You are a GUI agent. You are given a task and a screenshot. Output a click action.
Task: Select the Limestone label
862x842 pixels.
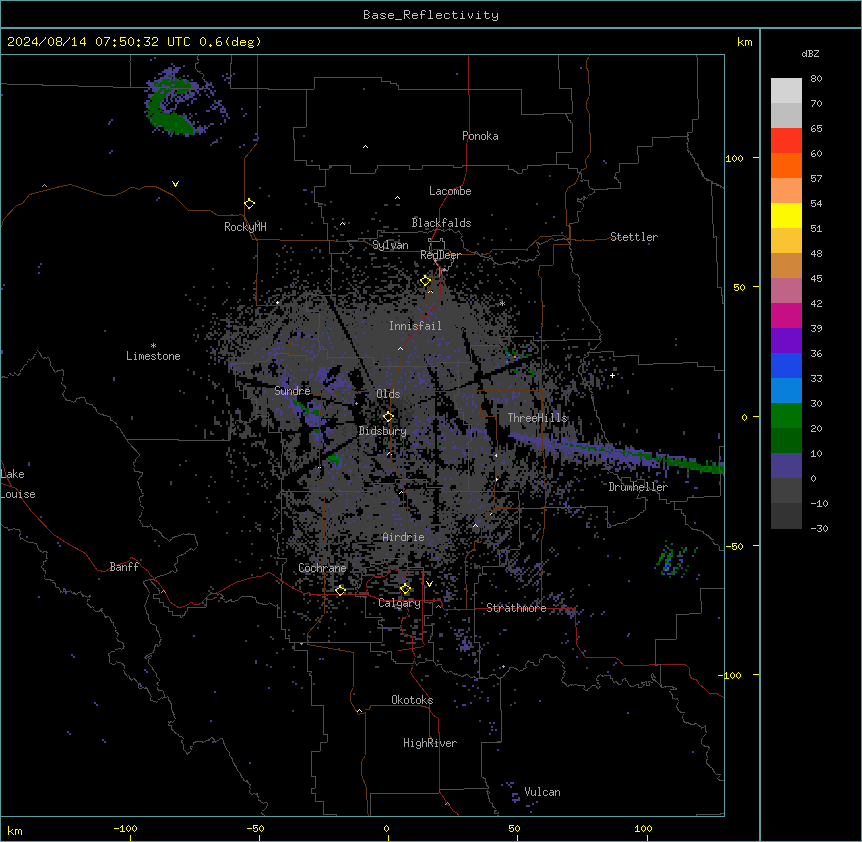153,356
